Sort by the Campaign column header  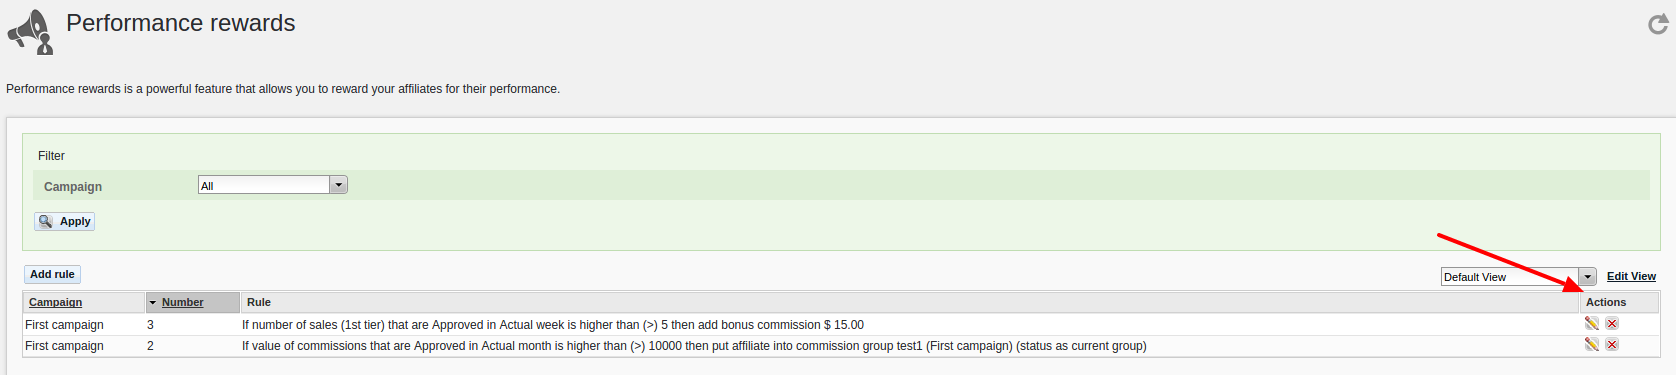pyautogui.click(x=55, y=302)
